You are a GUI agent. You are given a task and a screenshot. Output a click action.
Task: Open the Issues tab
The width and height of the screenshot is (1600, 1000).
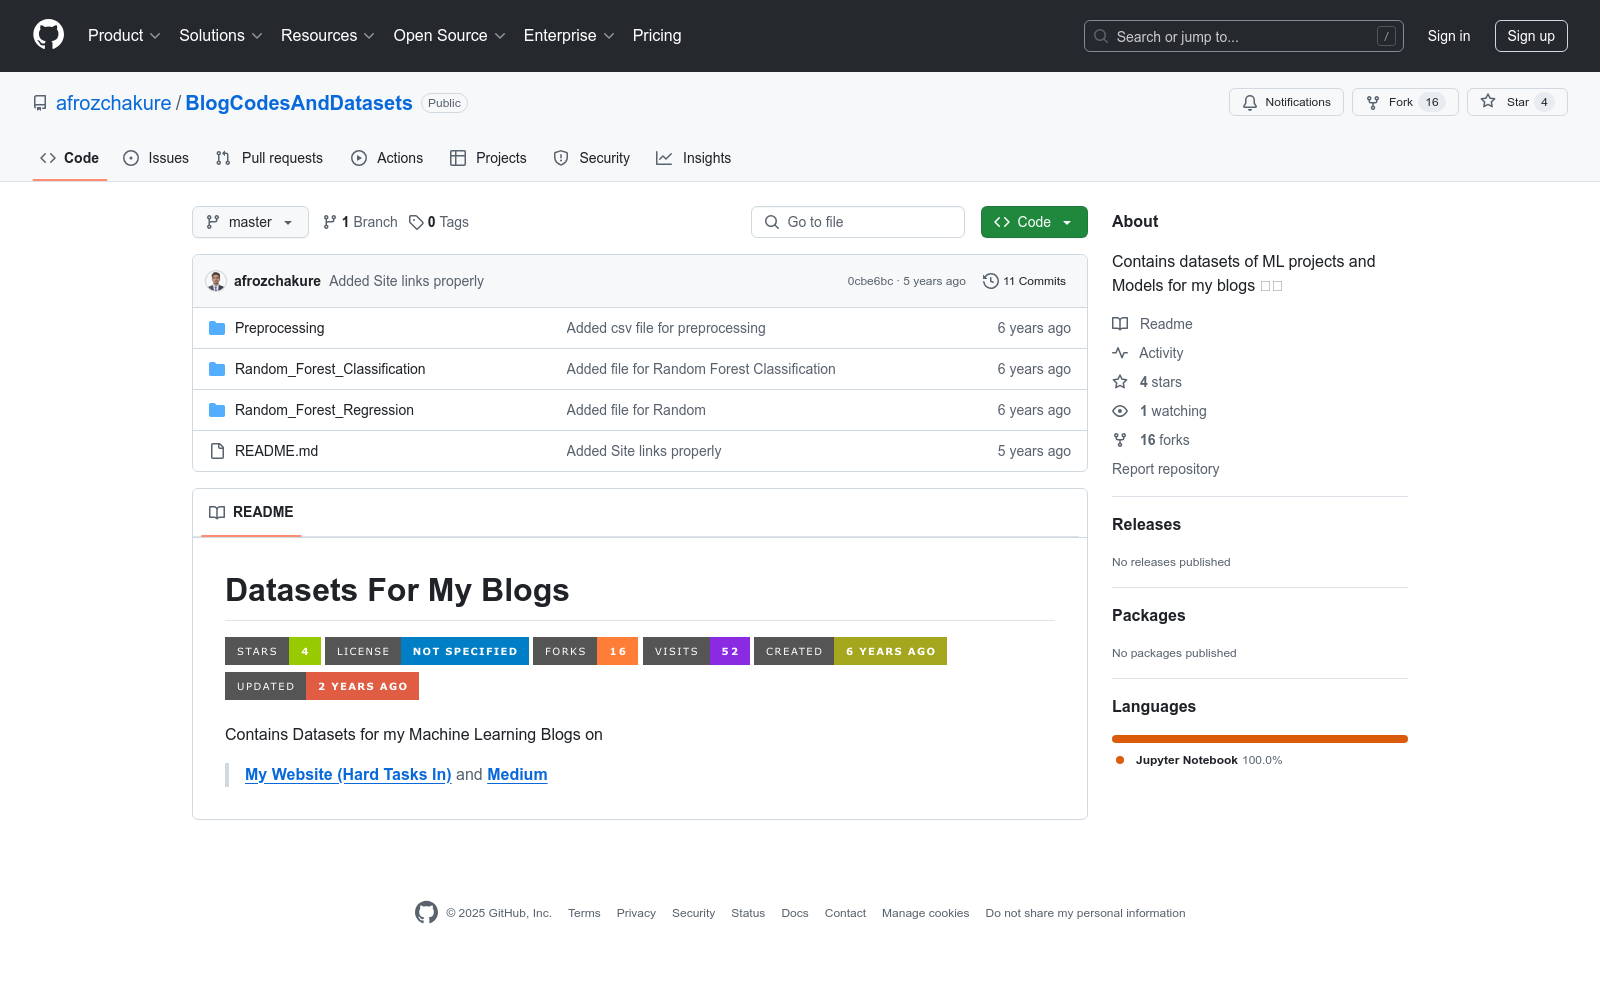pyautogui.click(x=156, y=158)
